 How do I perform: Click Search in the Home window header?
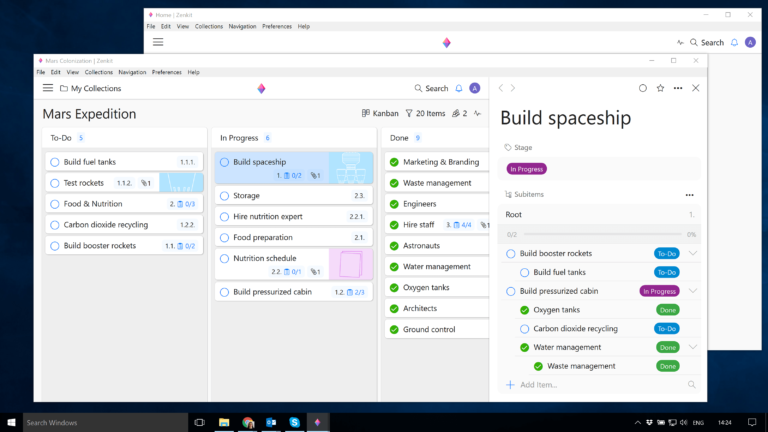[x=706, y=43]
